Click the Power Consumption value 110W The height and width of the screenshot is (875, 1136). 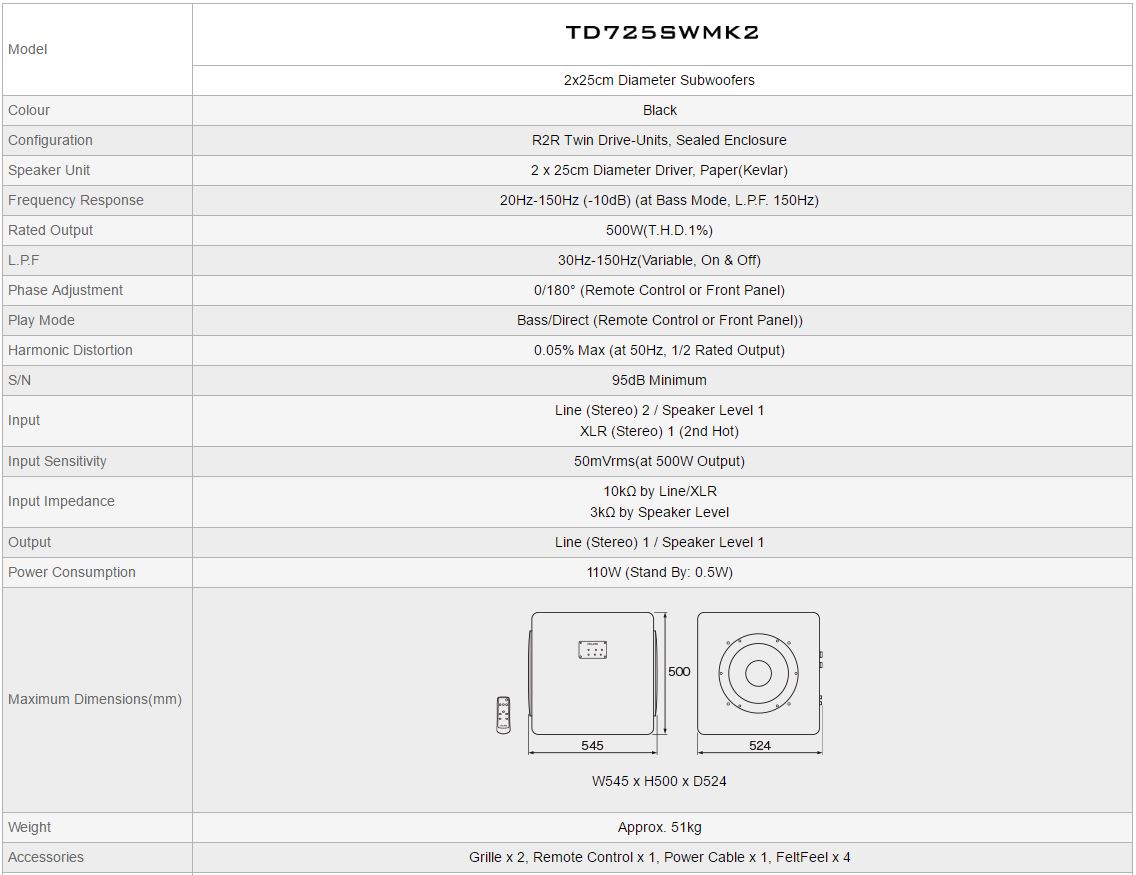coord(659,572)
